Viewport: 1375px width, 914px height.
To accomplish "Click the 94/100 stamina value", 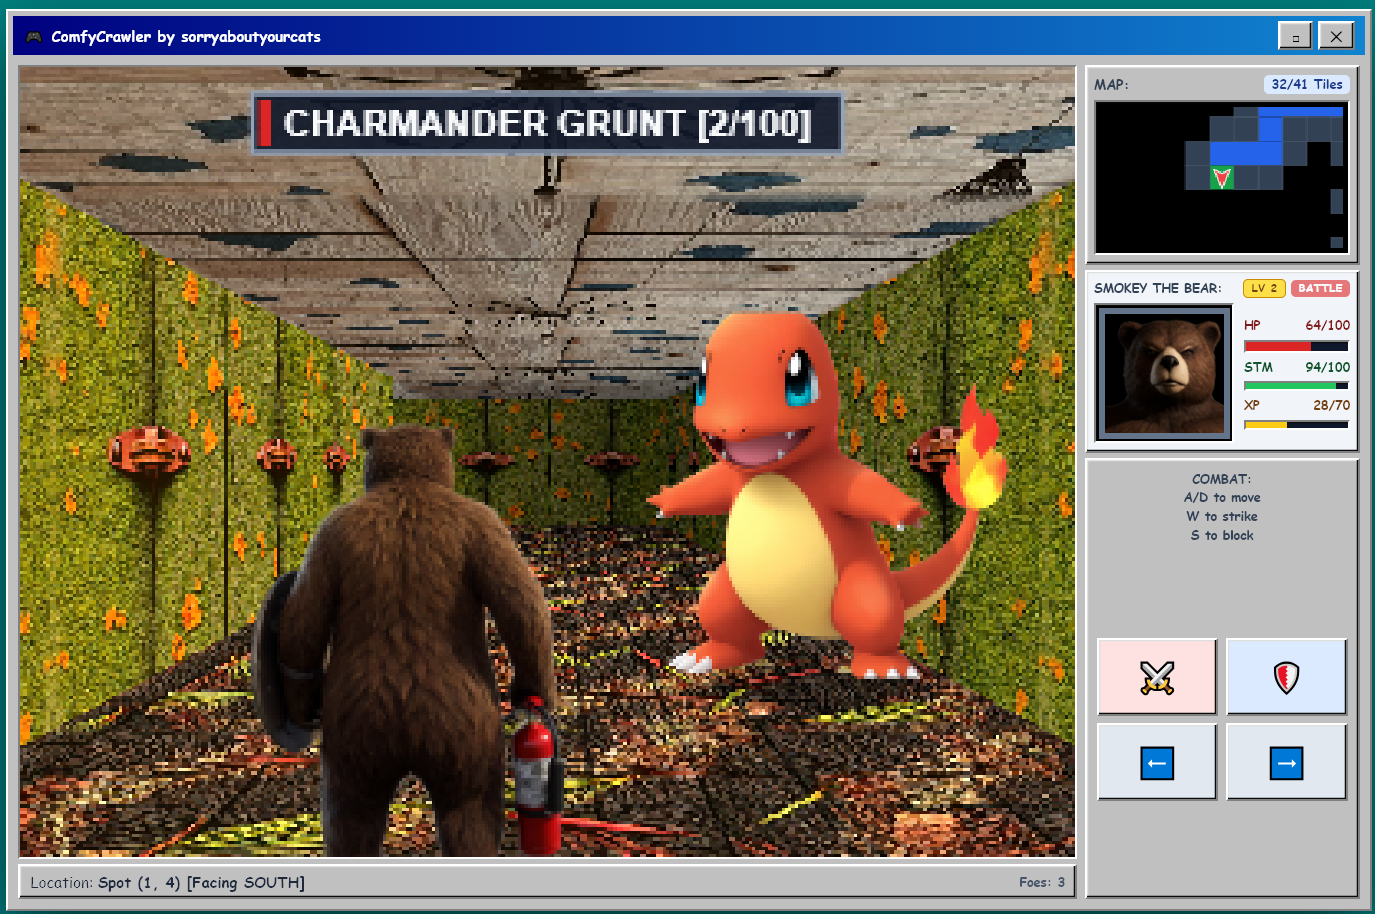I will click(x=1327, y=367).
